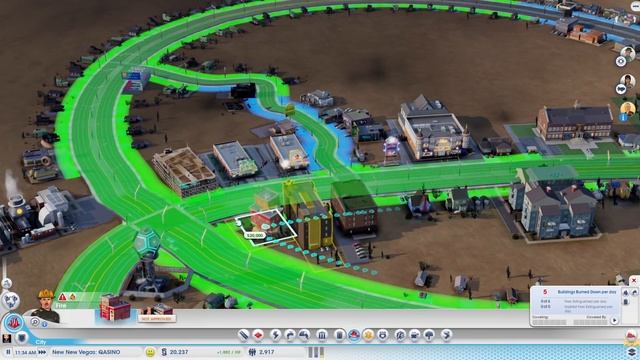Click the blue info bubble under blonde advisor
The height and width of the screenshot is (360, 640).
(623, 118)
